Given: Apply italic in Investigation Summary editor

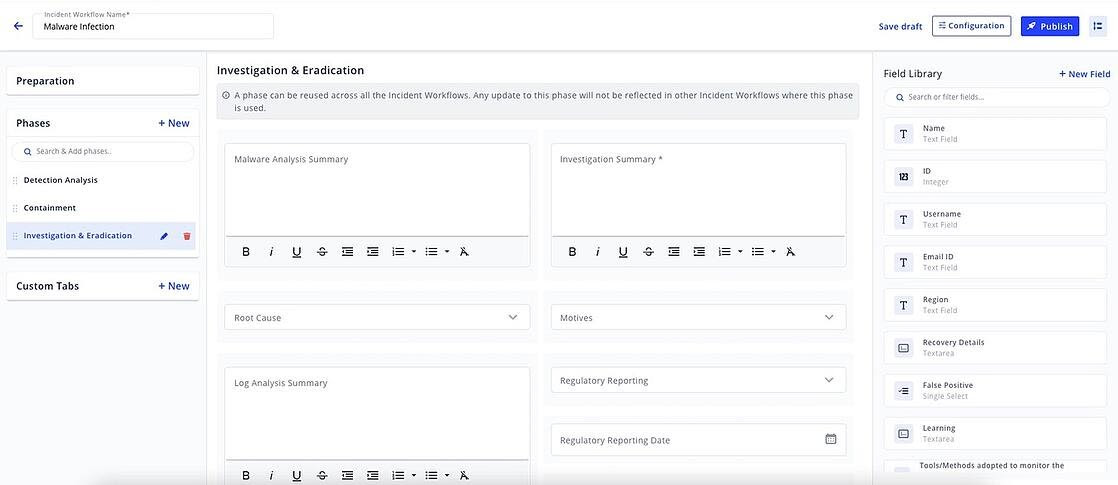Looking at the screenshot, I should click(x=597, y=252).
